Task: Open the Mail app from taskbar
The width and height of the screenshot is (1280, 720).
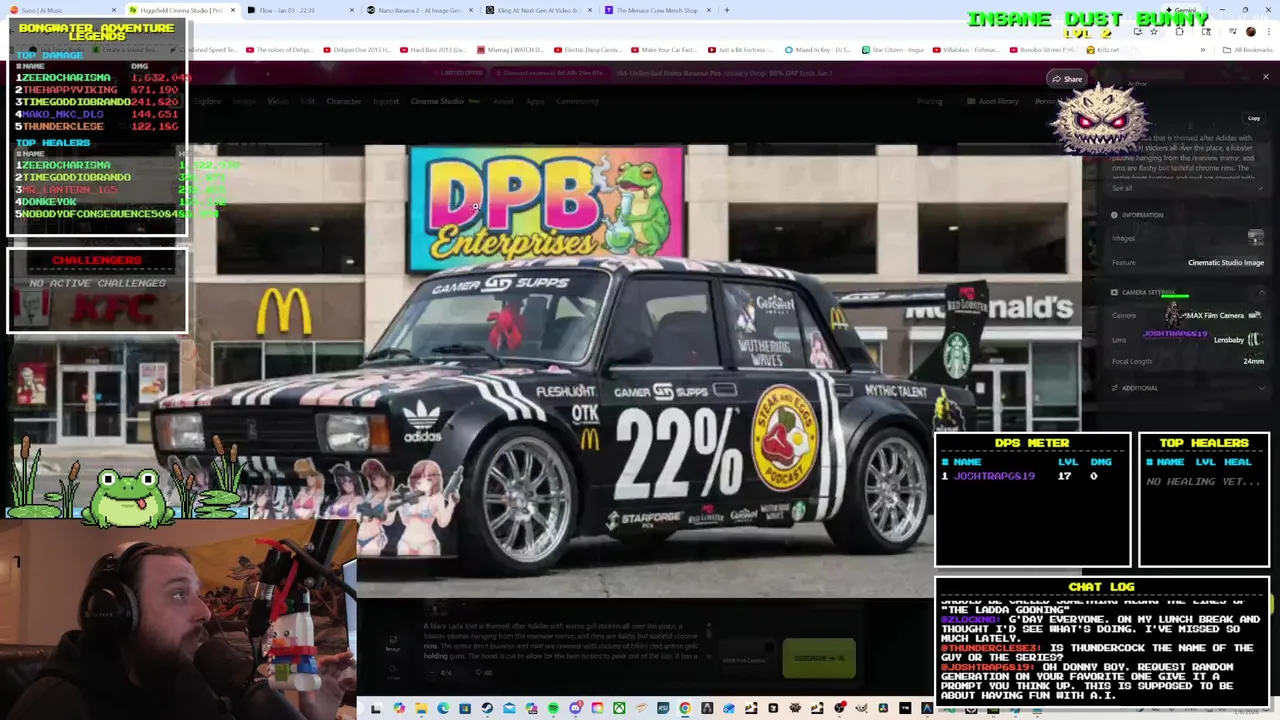Action: [x=509, y=708]
